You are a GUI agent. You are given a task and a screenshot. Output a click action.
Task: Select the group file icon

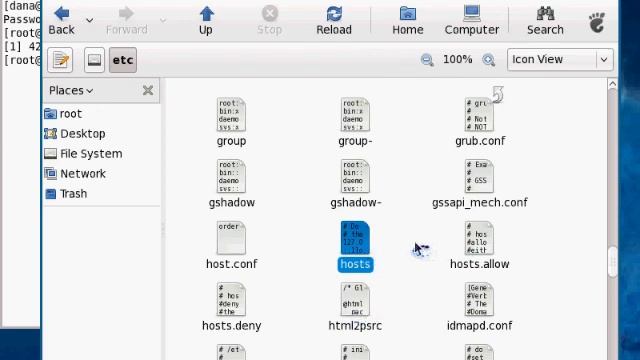[x=231, y=114]
